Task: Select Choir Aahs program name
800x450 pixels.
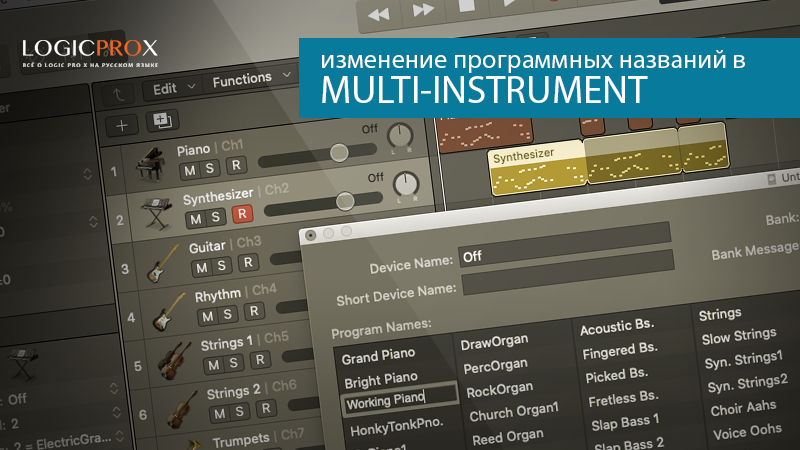Action: pyautogui.click(x=743, y=408)
